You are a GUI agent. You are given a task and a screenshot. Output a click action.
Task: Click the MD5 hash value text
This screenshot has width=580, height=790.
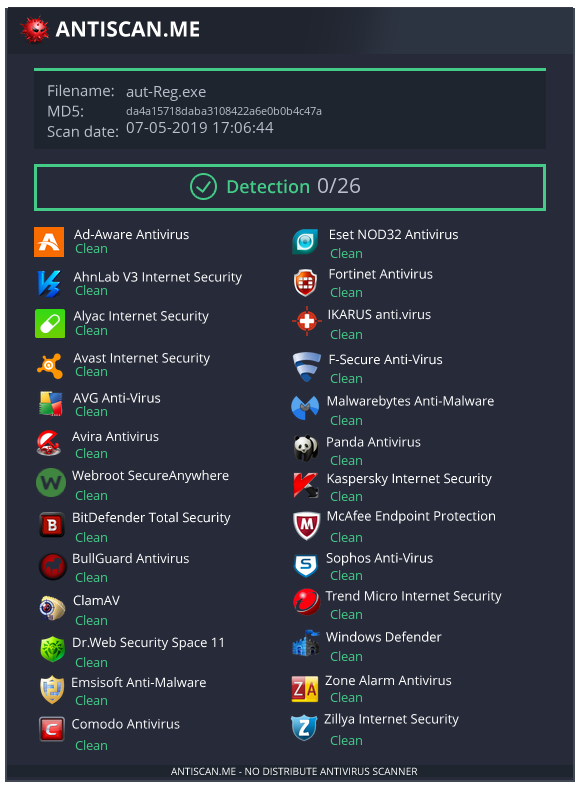coord(224,111)
